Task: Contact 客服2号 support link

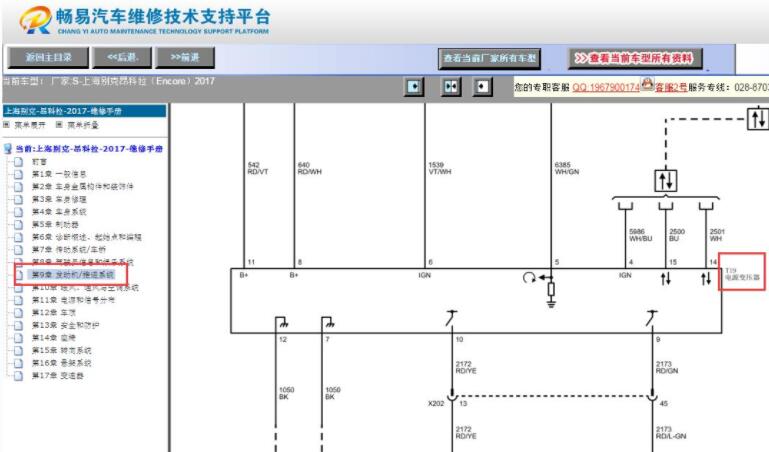Action: coord(671,87)
